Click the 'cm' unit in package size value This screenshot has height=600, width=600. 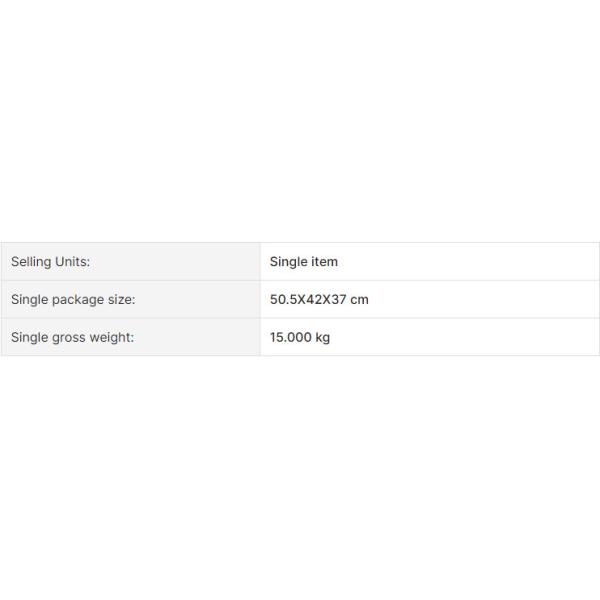tap(359, 300)
